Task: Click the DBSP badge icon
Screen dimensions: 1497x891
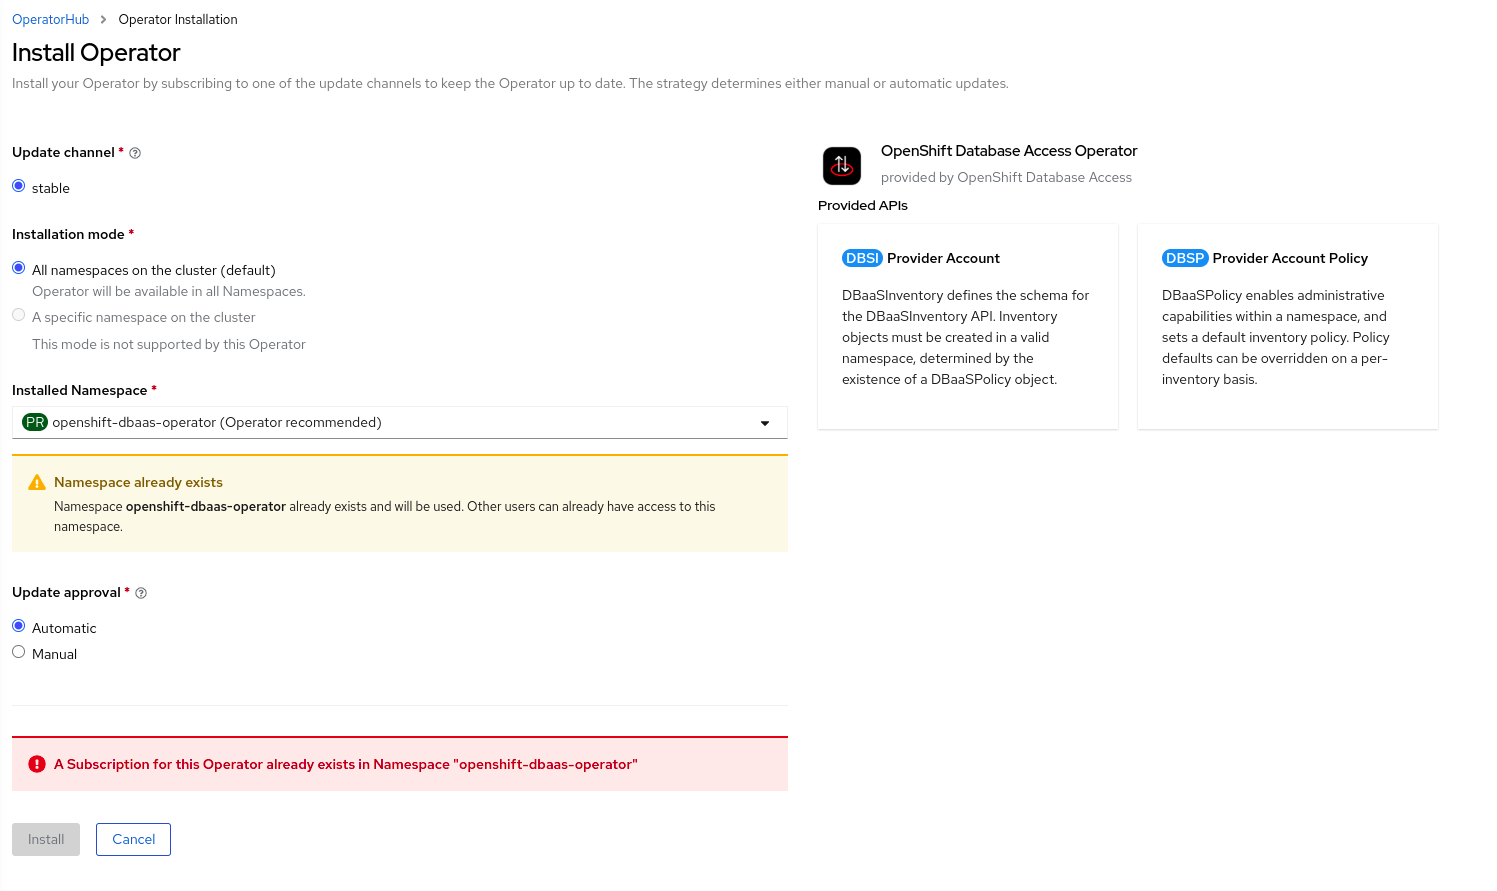Action: pyautogui.click(x=1185, y=258)
